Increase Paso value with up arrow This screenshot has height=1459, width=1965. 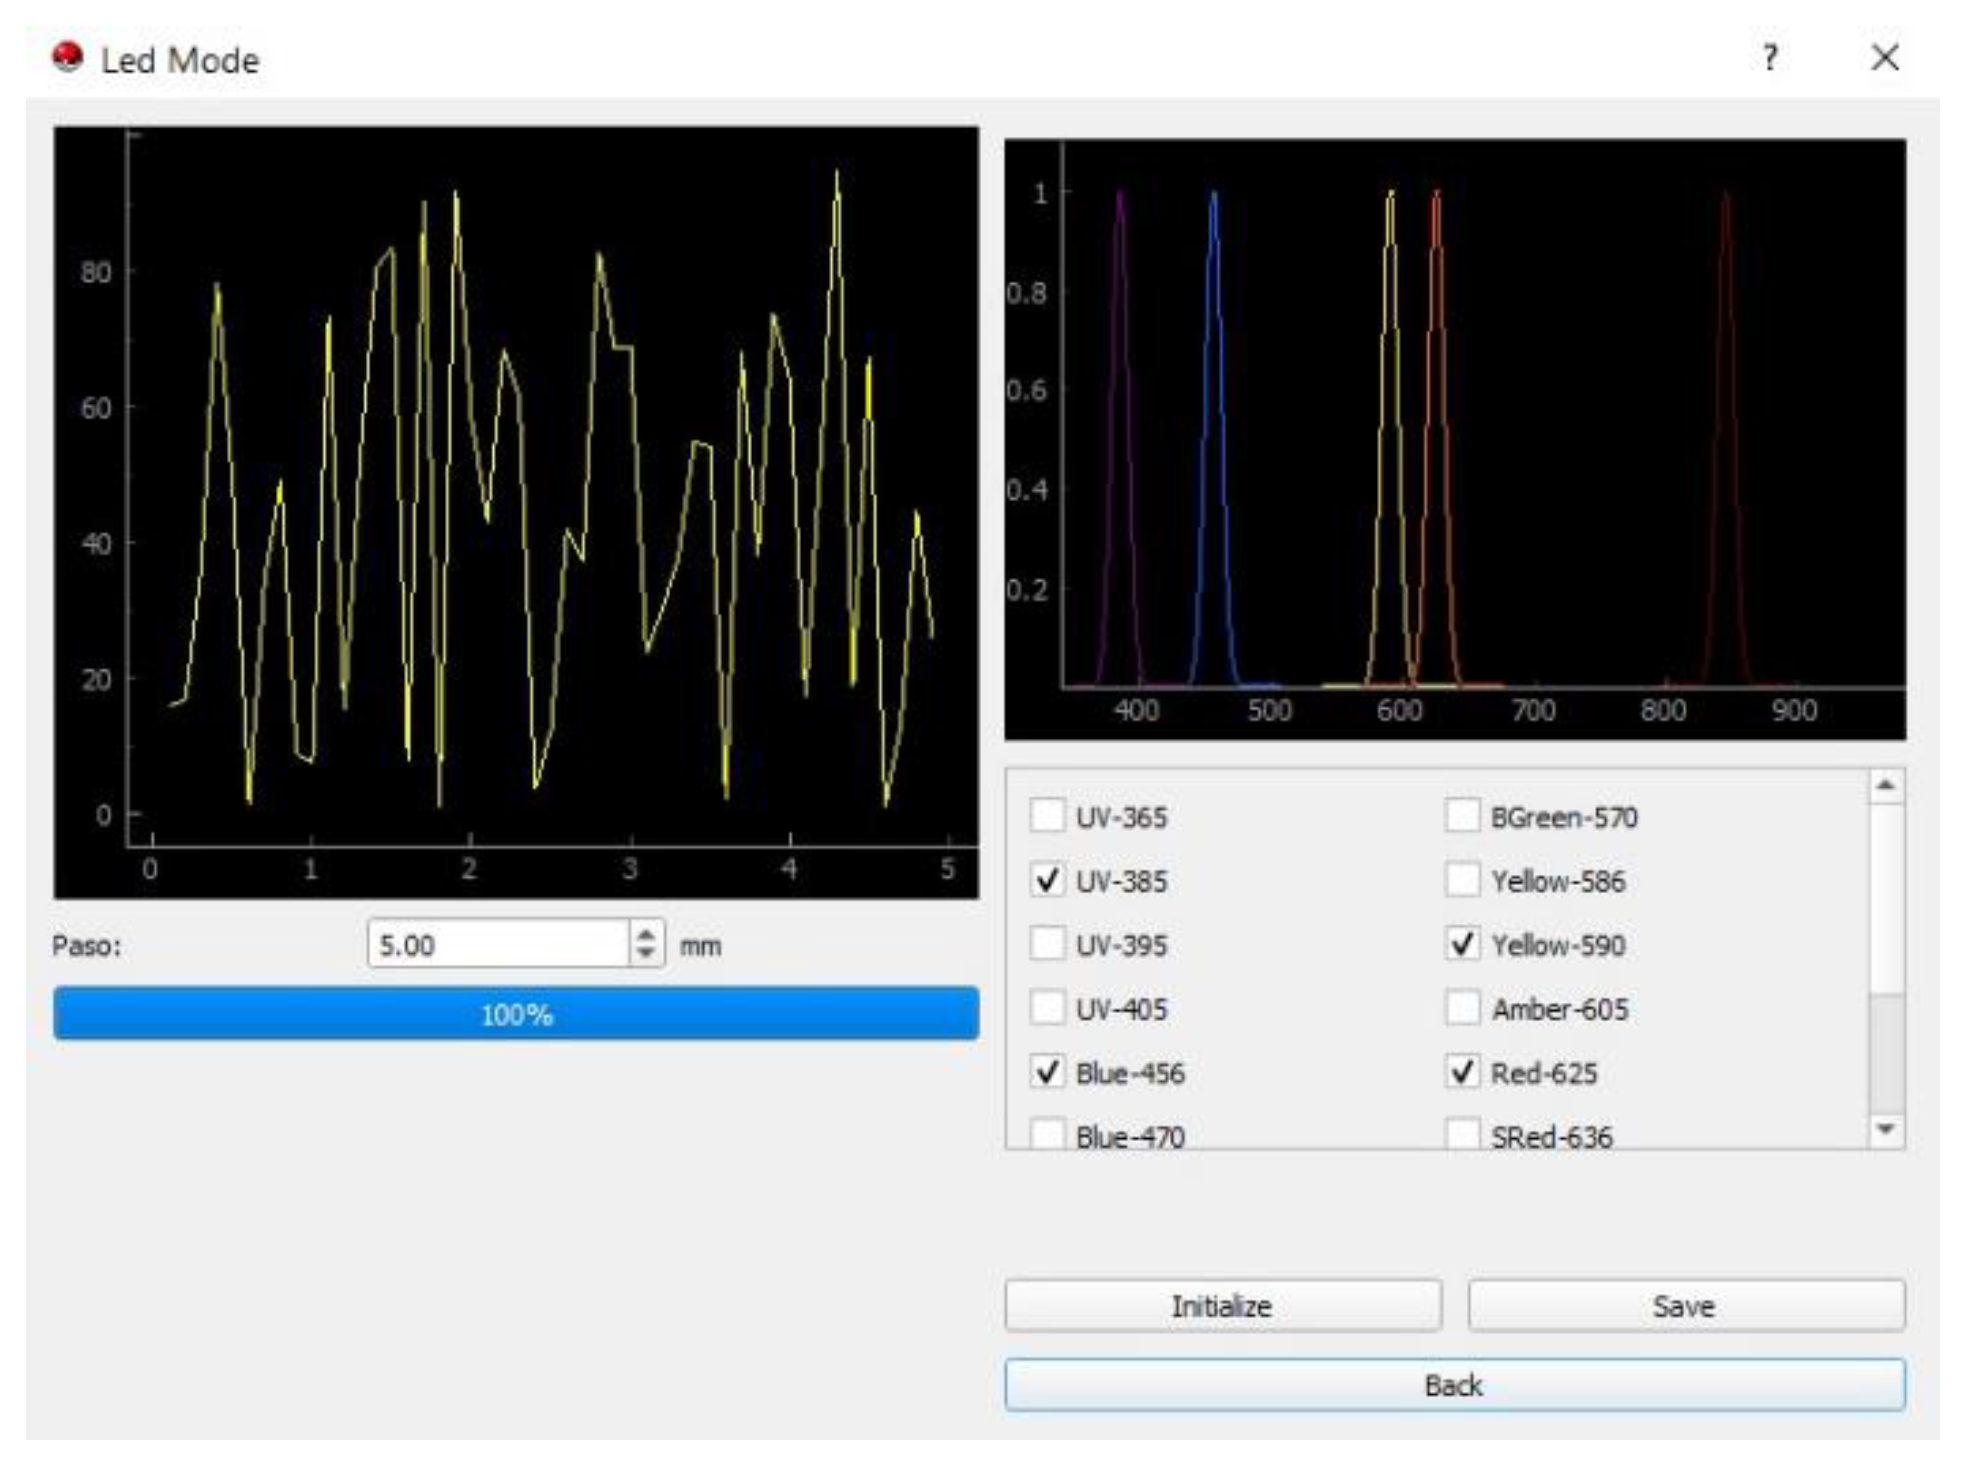pyautogui.click(x=646, y=934)
